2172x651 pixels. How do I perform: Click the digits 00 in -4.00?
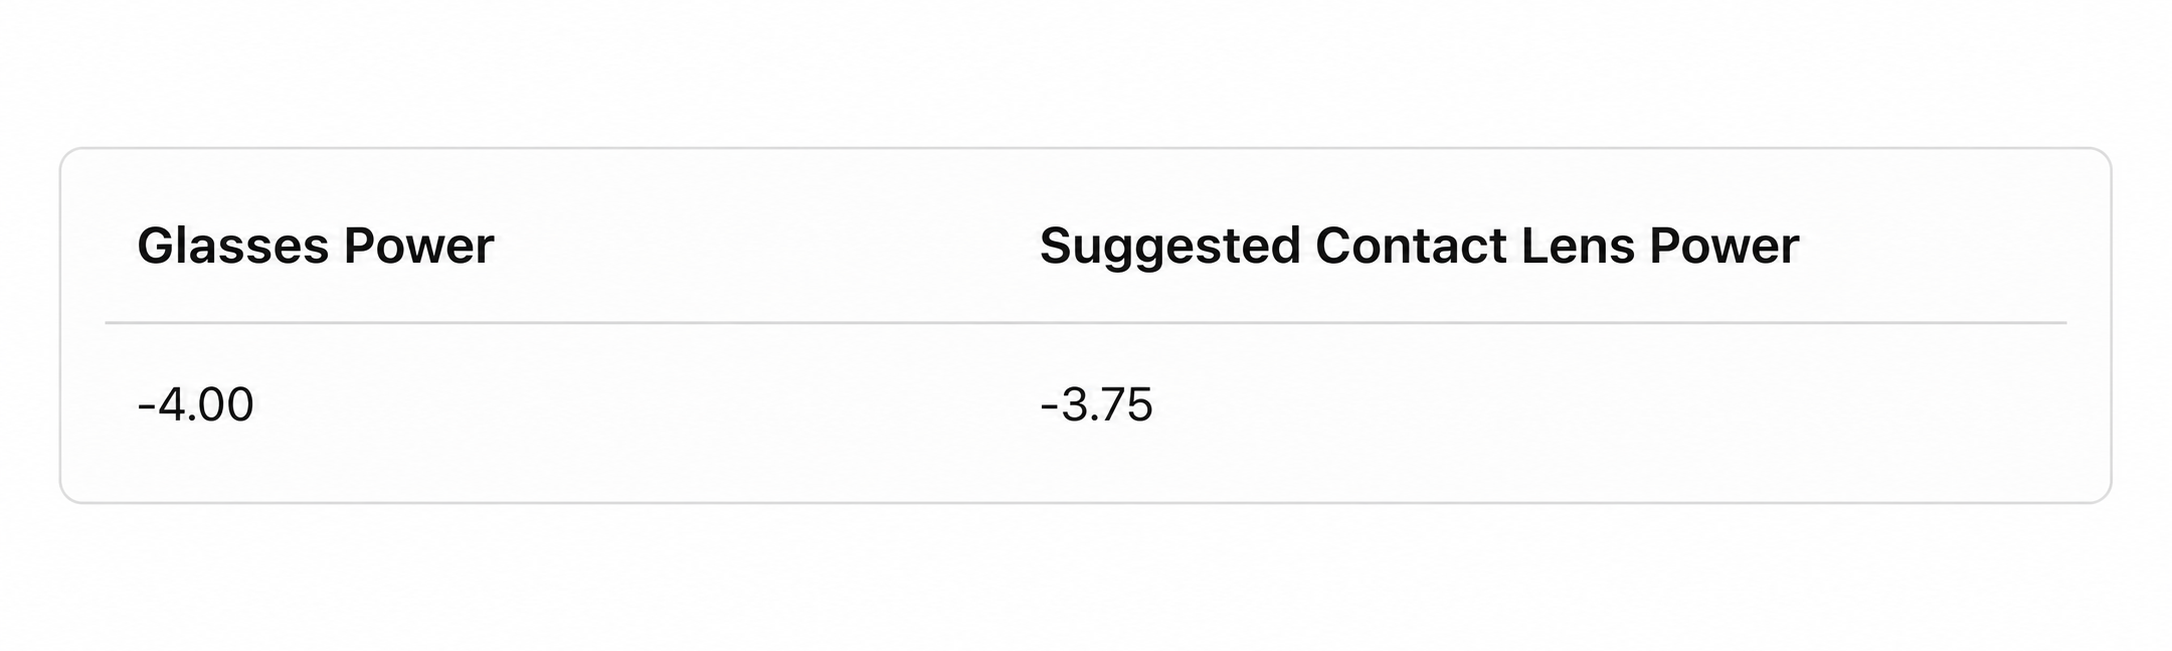click(x=227, y=405)
